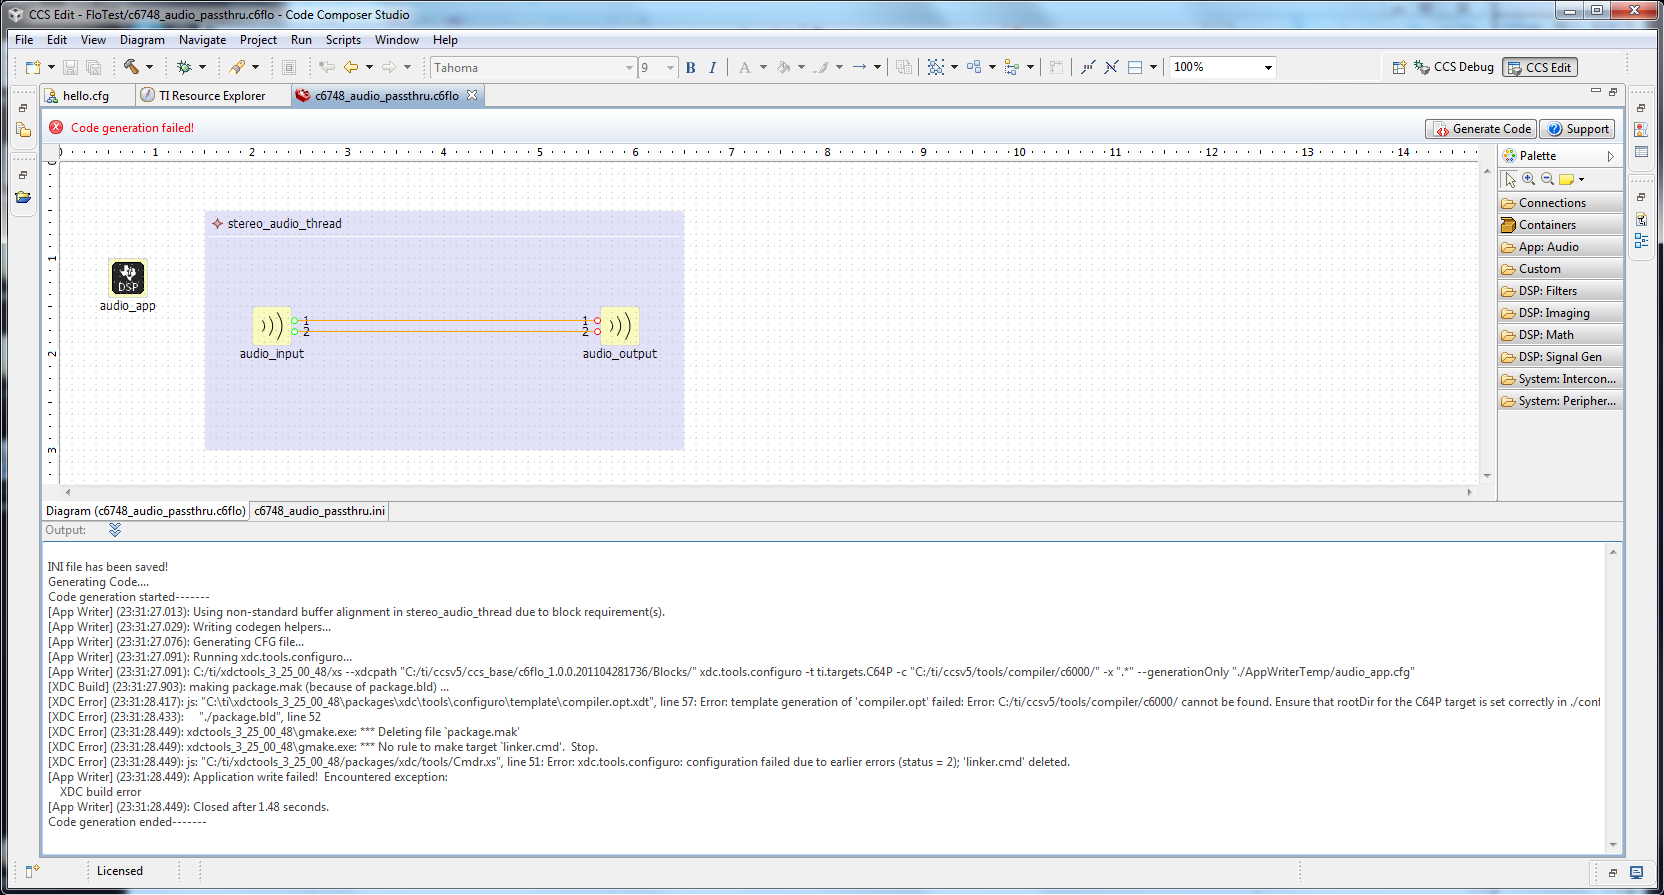Click the Save All icon

click(x=93, y=67)
